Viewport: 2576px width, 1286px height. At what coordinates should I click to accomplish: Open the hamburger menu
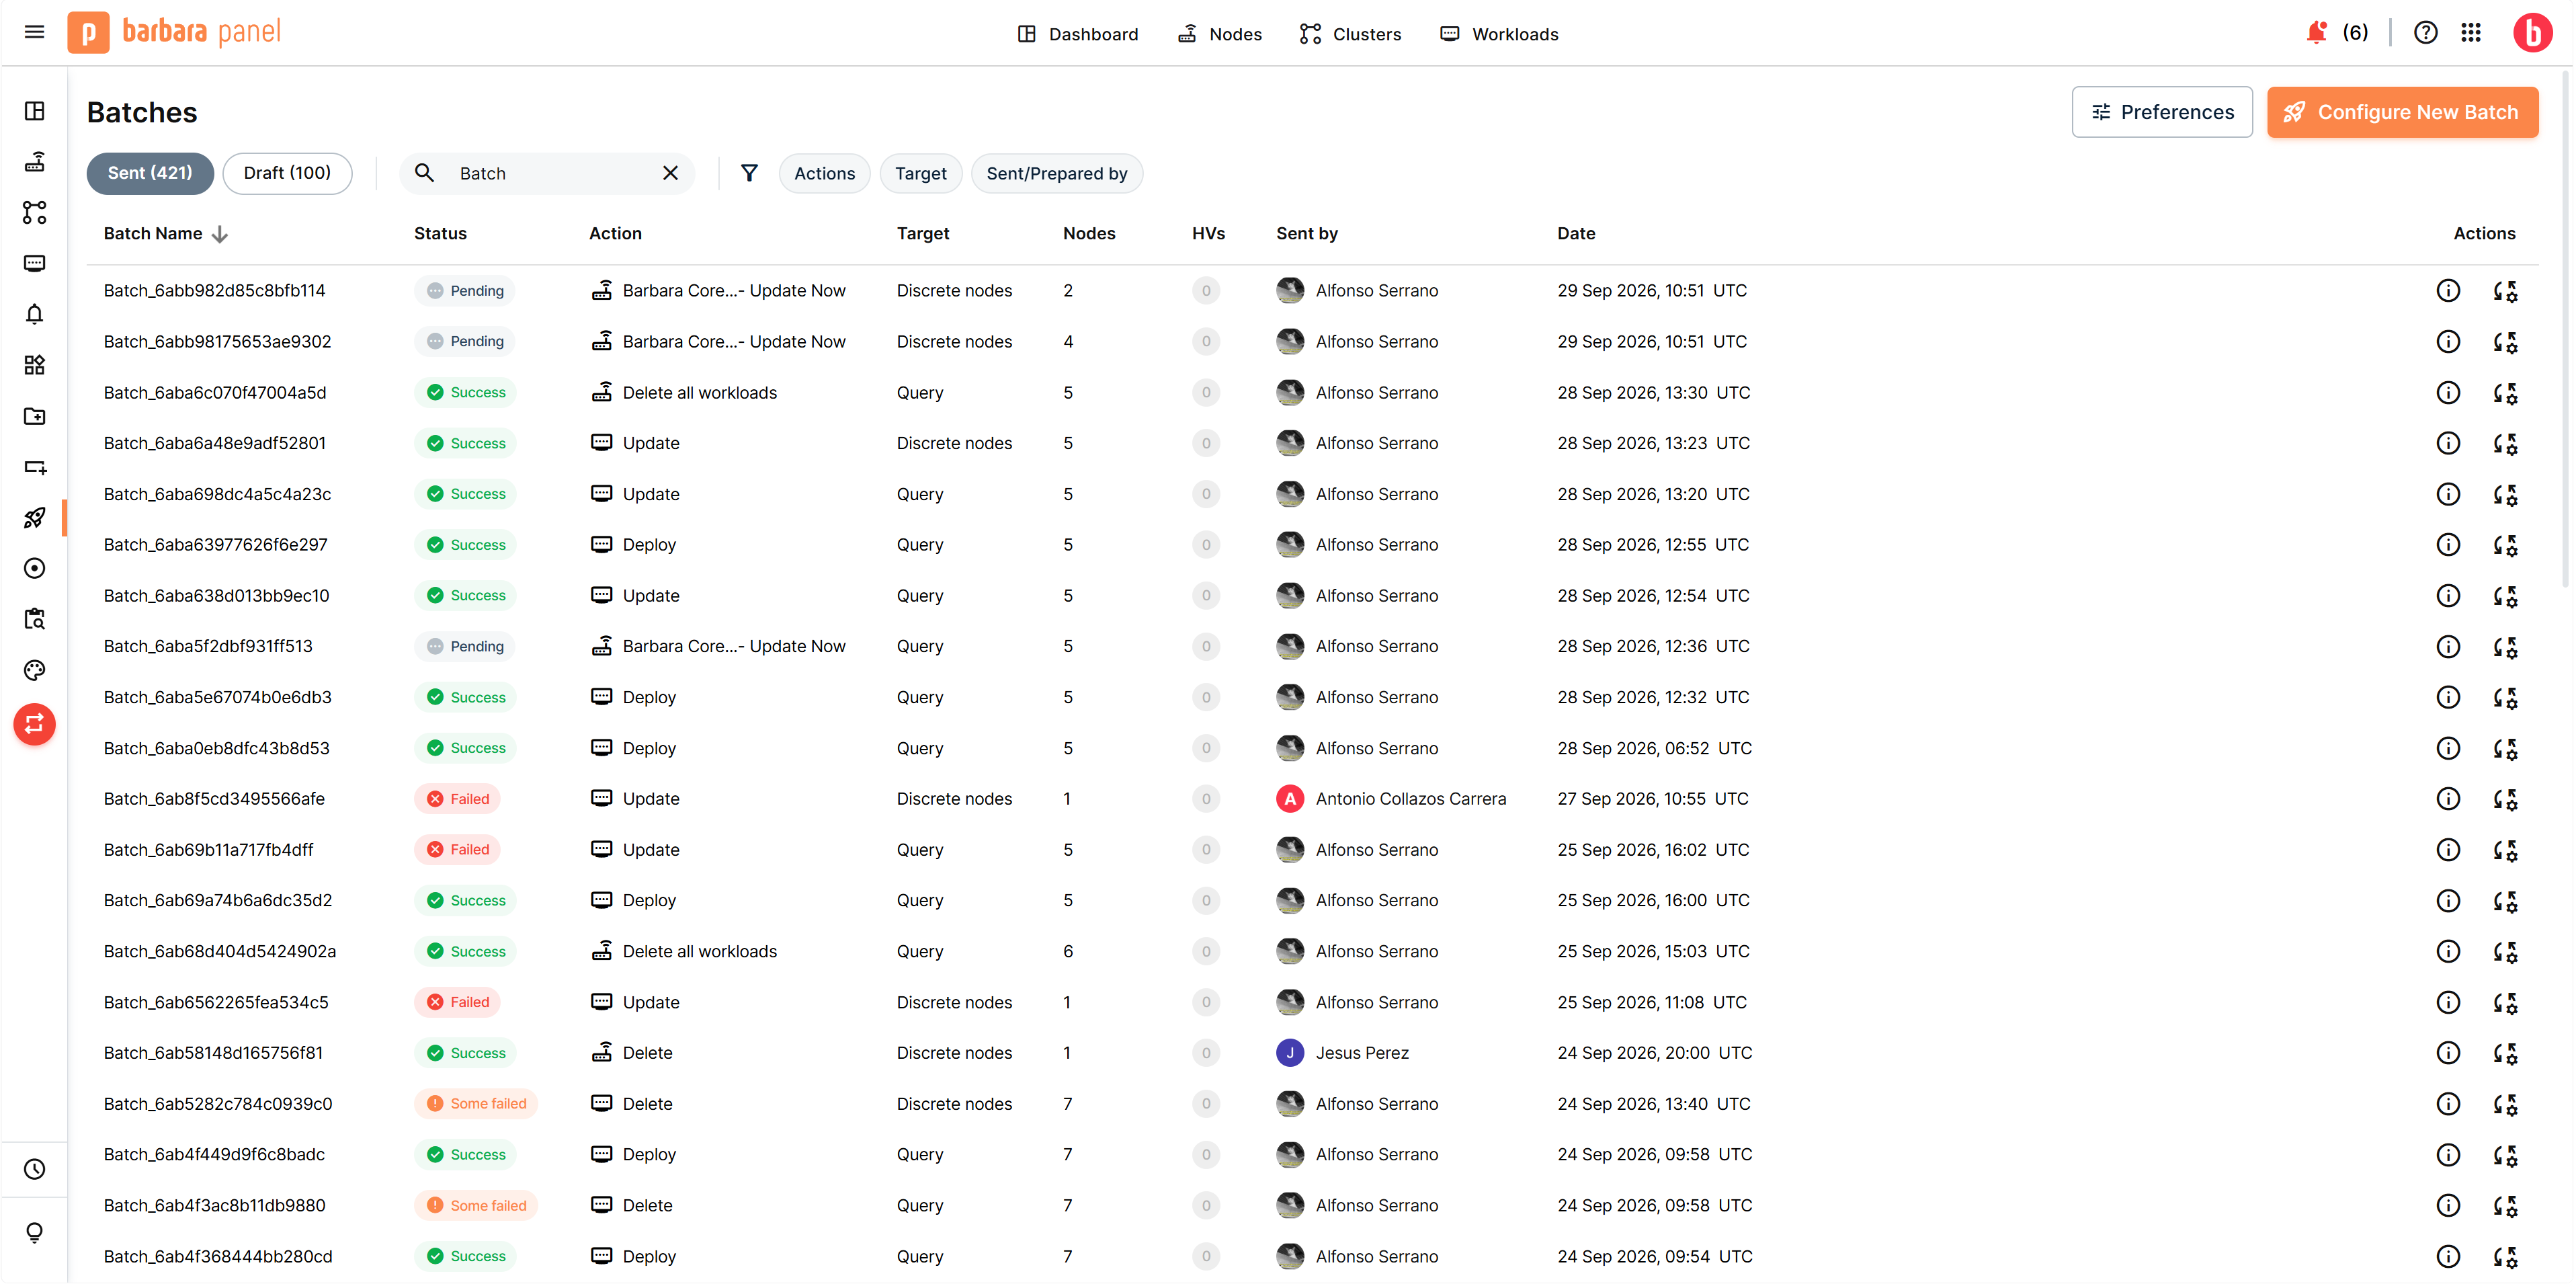tap(34, 32)
